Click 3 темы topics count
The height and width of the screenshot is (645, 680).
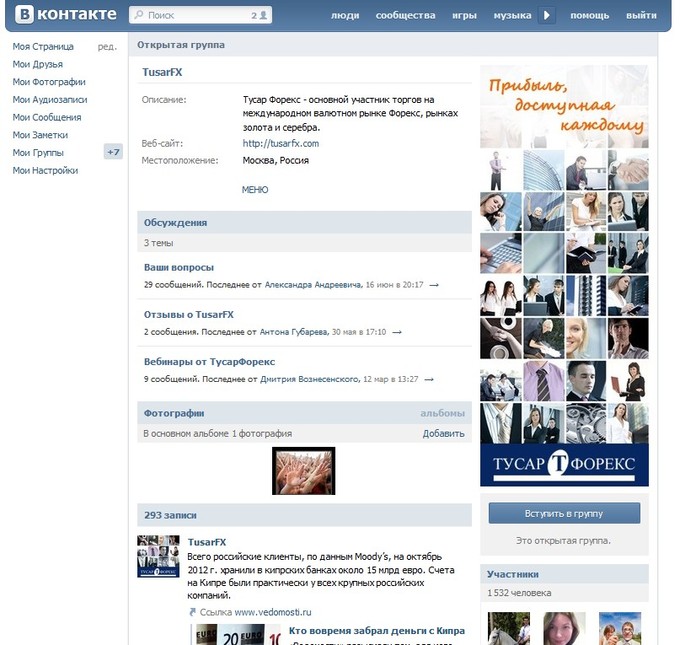pos(159,243)
